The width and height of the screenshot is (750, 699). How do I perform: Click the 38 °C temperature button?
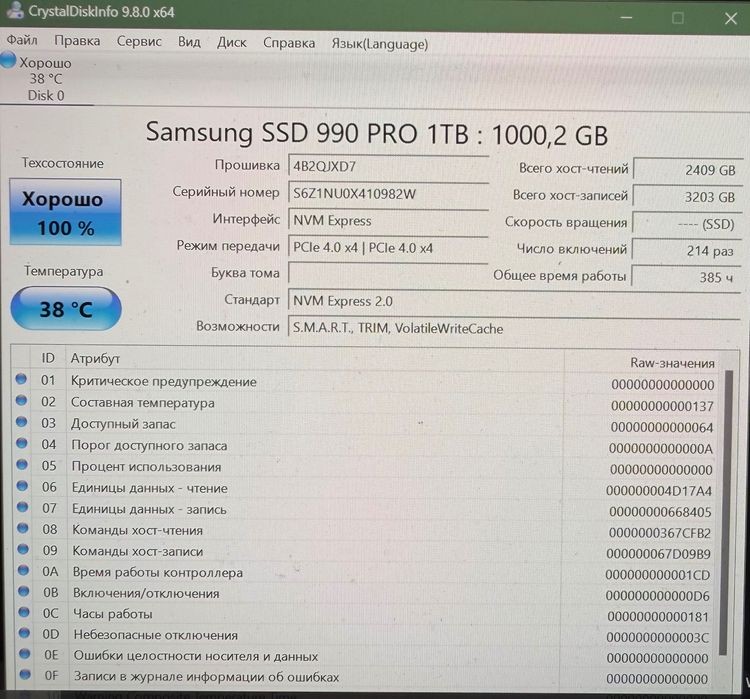[66, 309]
